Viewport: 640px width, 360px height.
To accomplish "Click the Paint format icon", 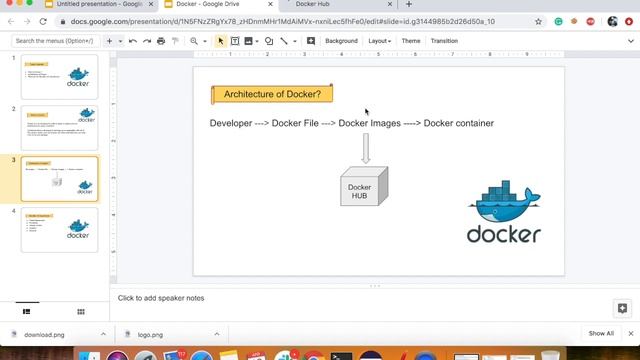I will coord(175,41).
